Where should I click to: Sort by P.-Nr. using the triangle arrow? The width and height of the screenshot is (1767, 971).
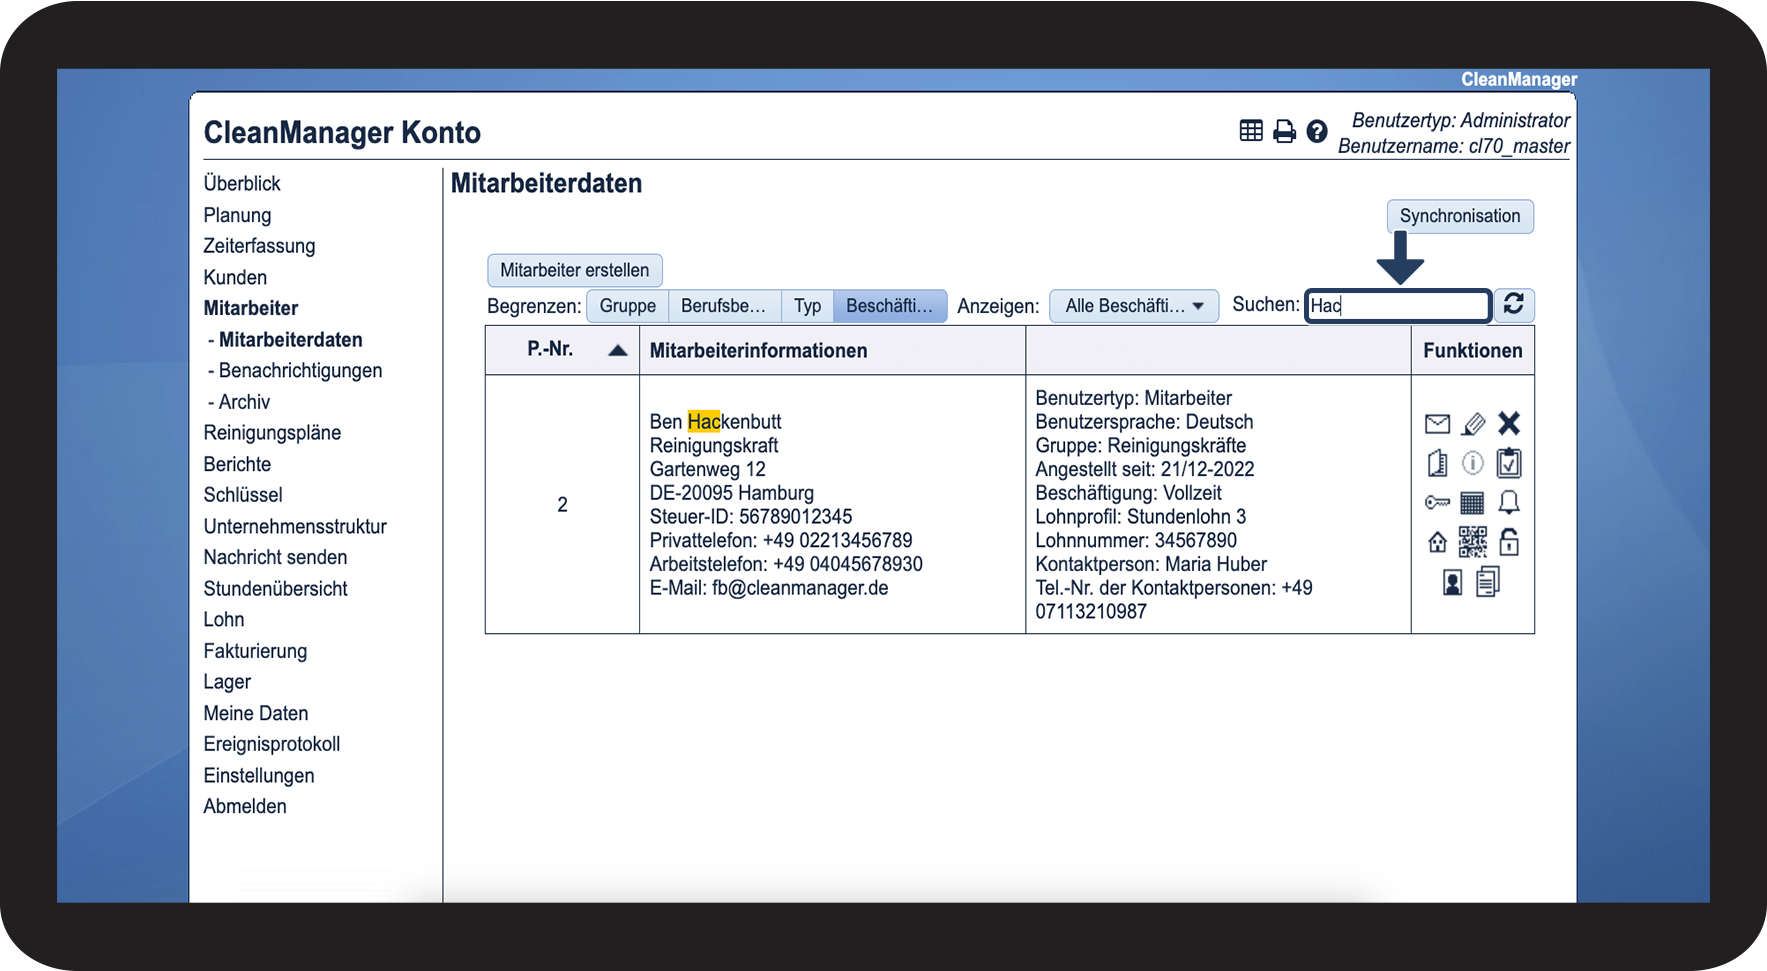[x=618, y=350]
